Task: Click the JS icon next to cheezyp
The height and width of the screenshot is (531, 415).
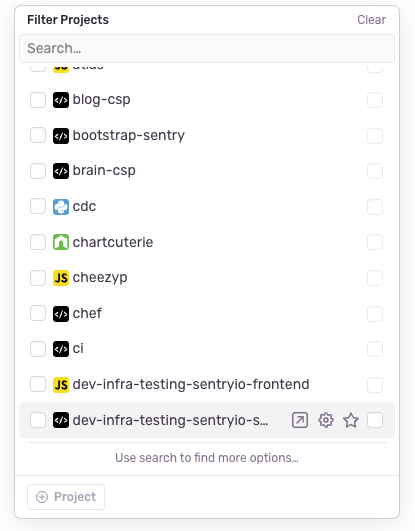Action: click(61, 278)
